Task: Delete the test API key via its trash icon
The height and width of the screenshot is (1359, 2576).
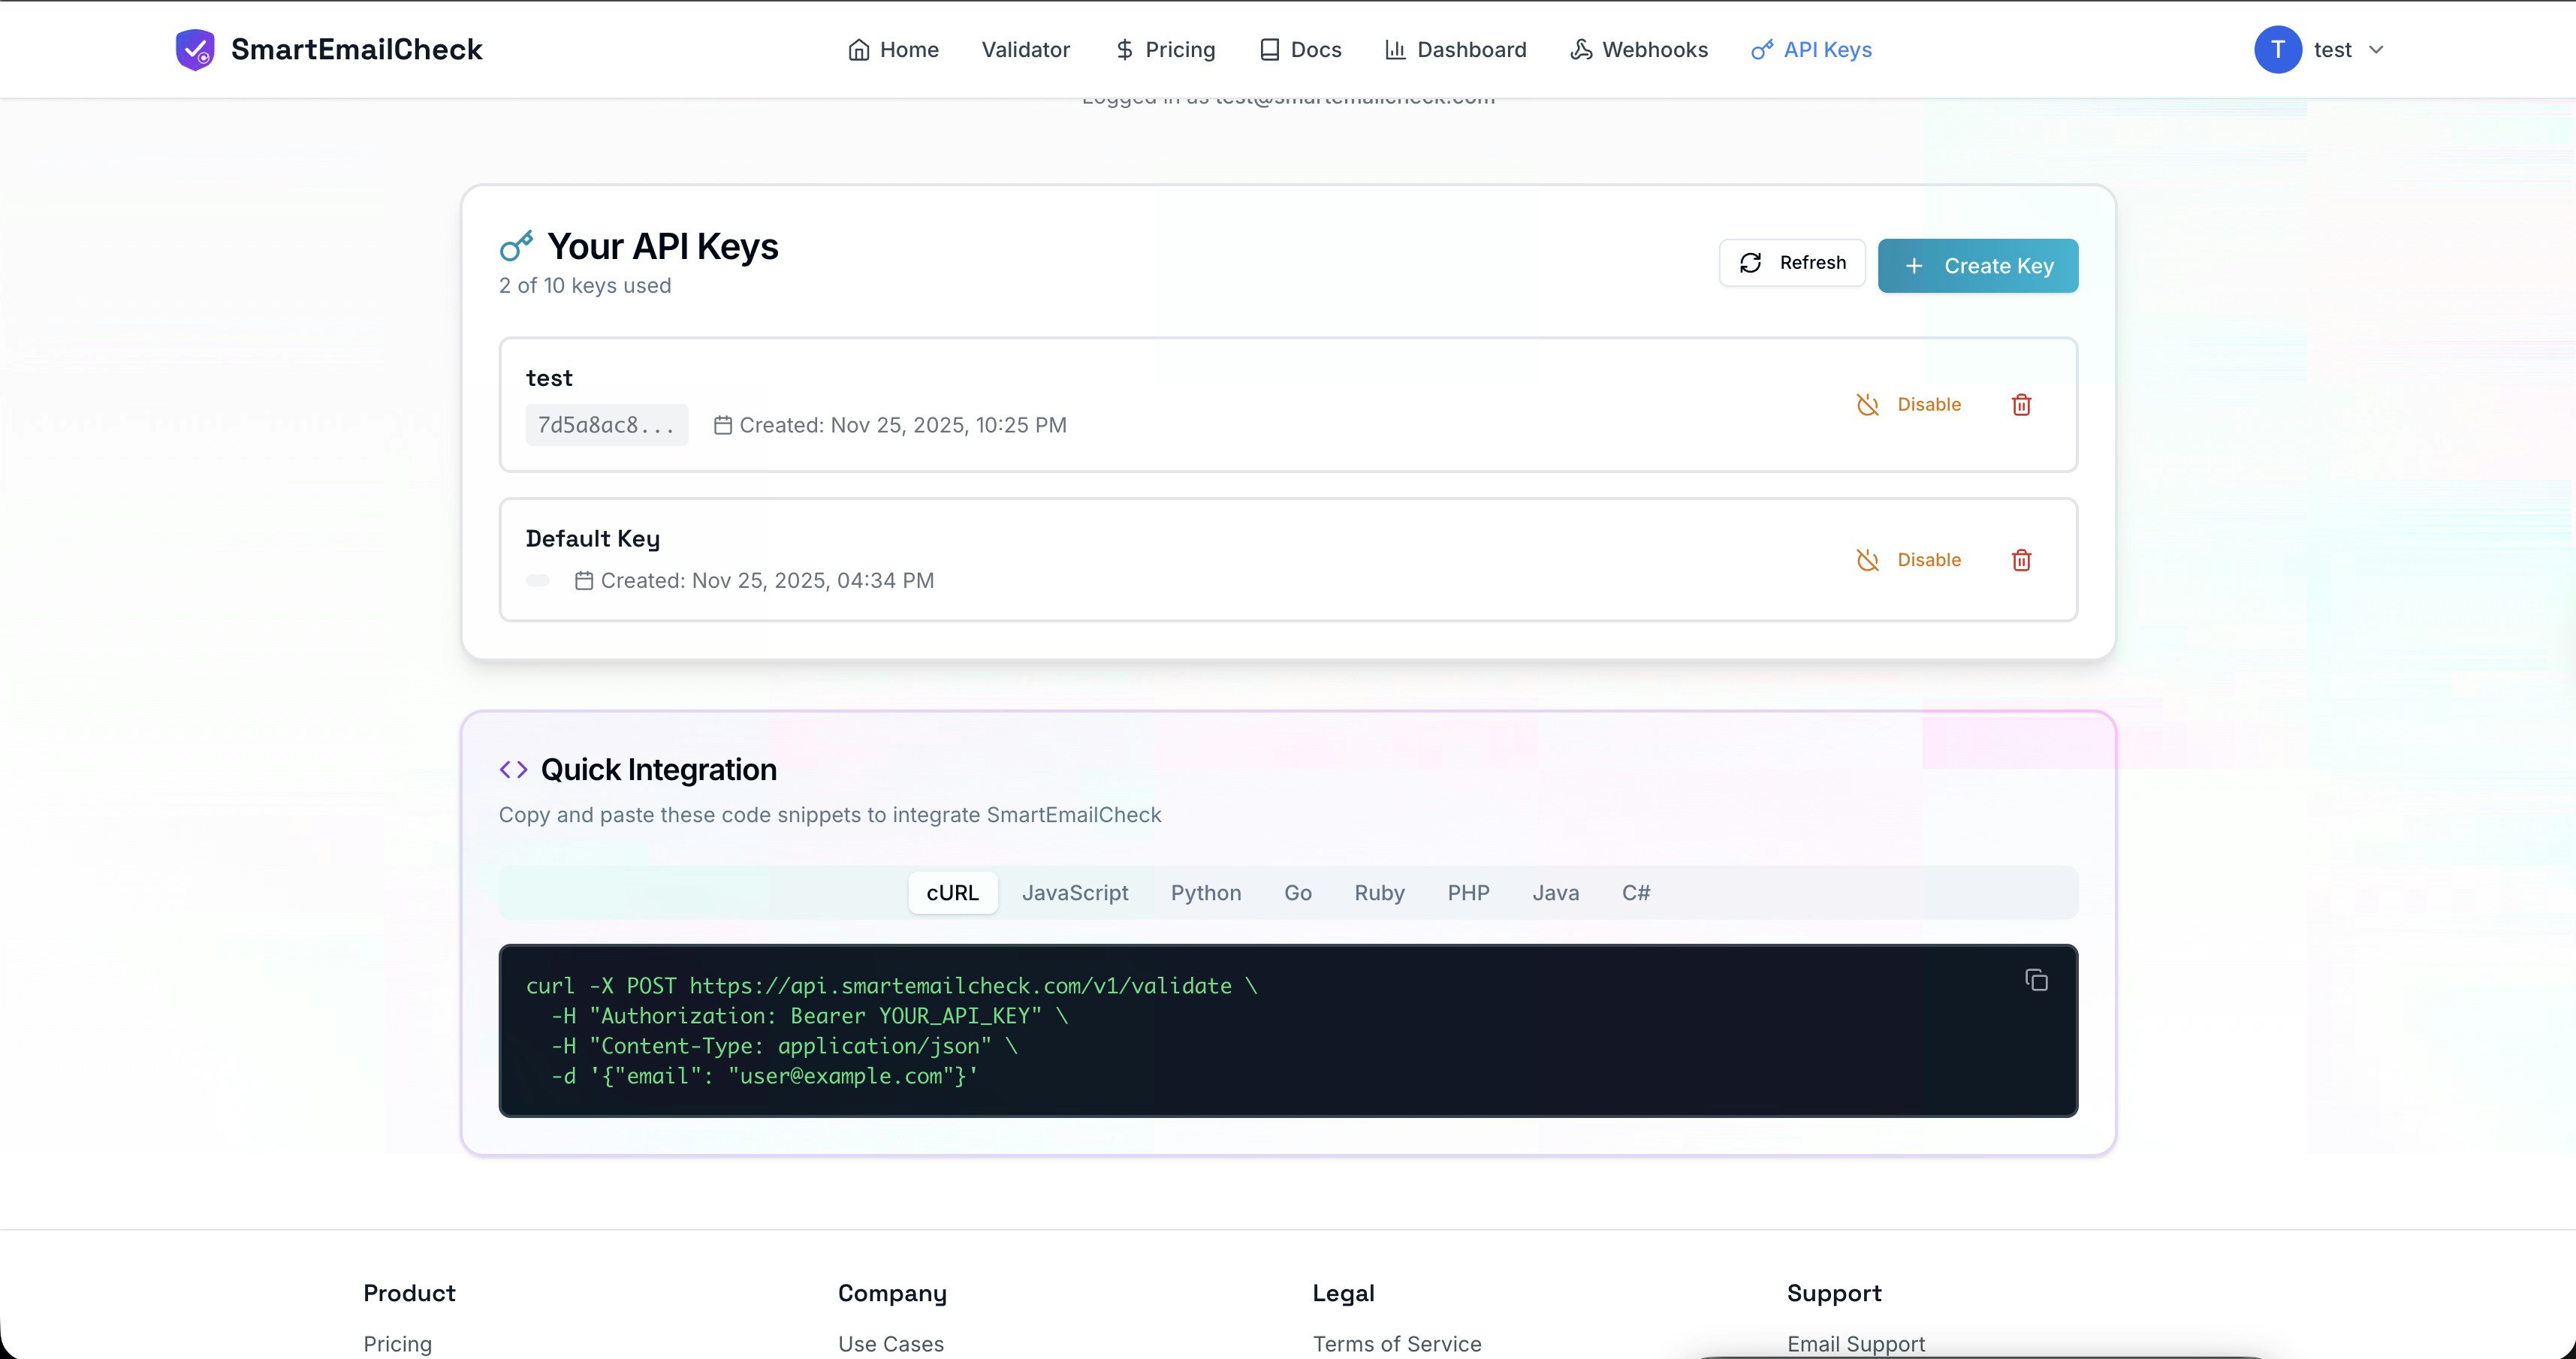Action: click(2021, 405)
